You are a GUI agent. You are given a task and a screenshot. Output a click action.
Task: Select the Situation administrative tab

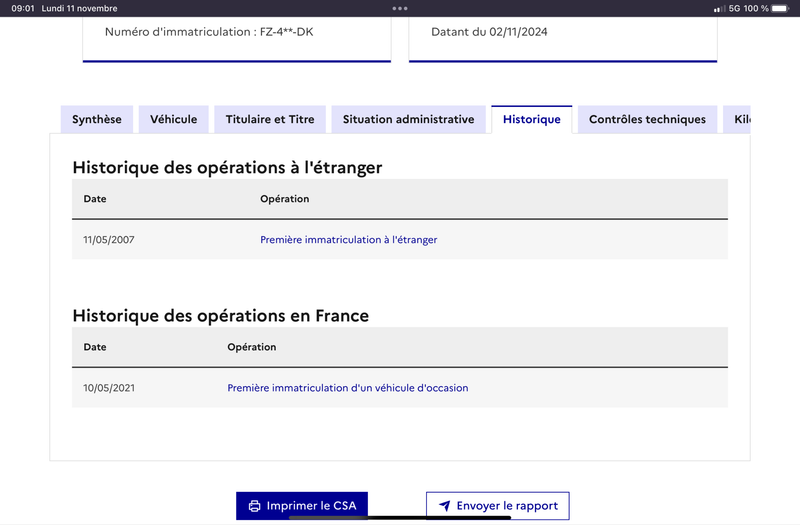(x=408, y=119)
